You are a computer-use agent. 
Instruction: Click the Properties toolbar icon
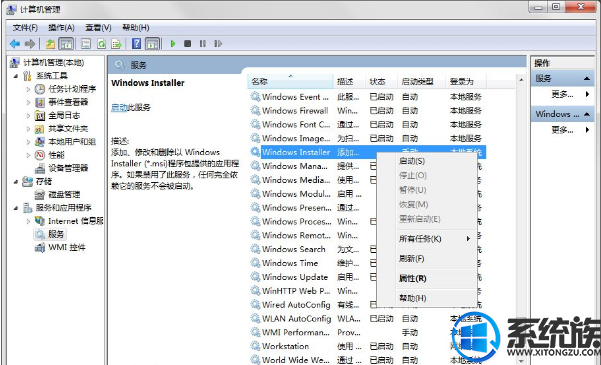(x=86, y=44)
